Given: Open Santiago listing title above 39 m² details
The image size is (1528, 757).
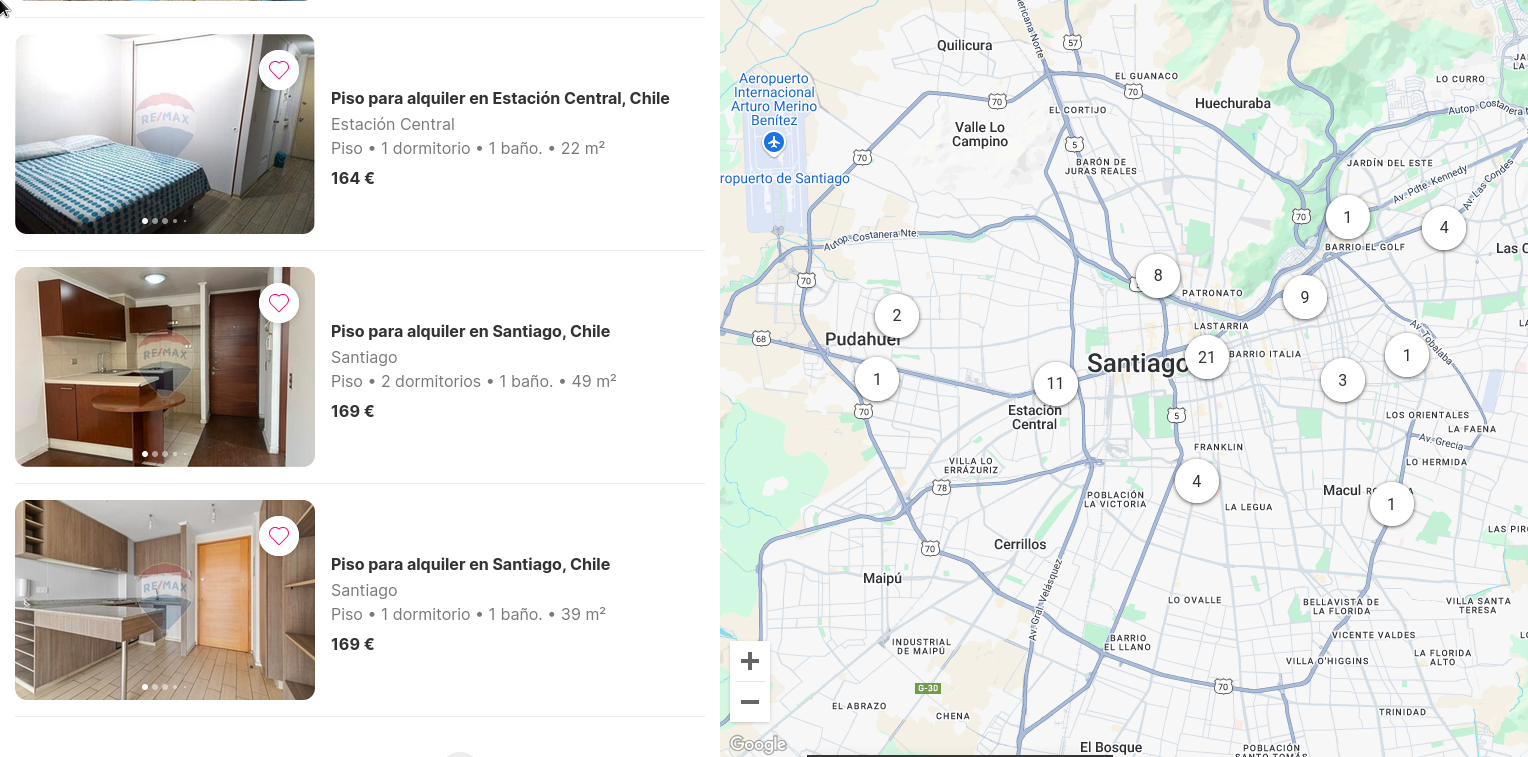Looking at the screenshot, I should click(470, 564).
